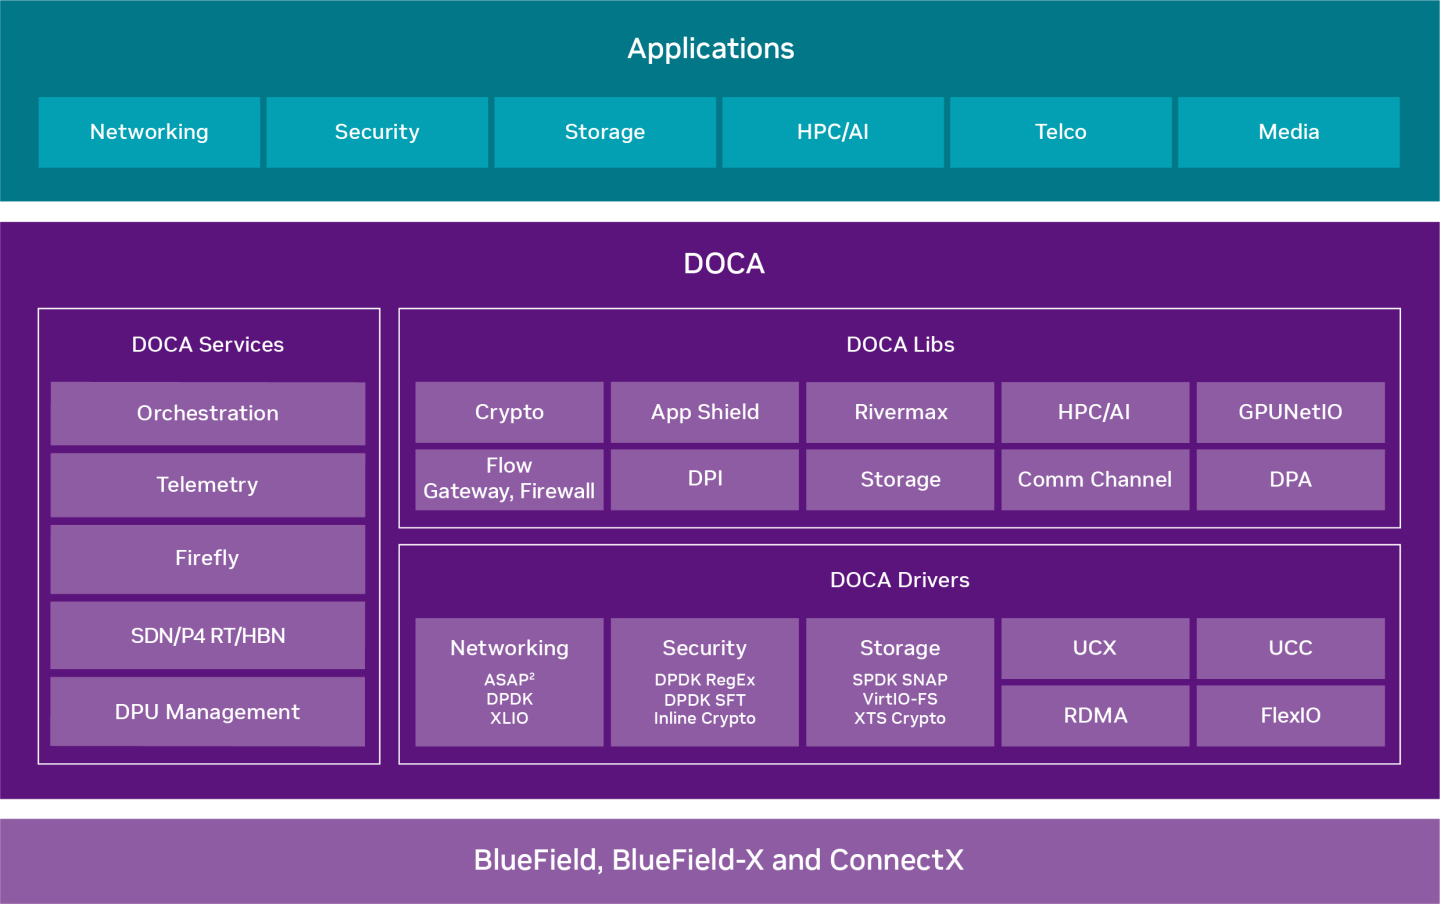This screenshot has height=904, width=1440.
Task: Click the UCX driver box
Action: pos(1095,648)
